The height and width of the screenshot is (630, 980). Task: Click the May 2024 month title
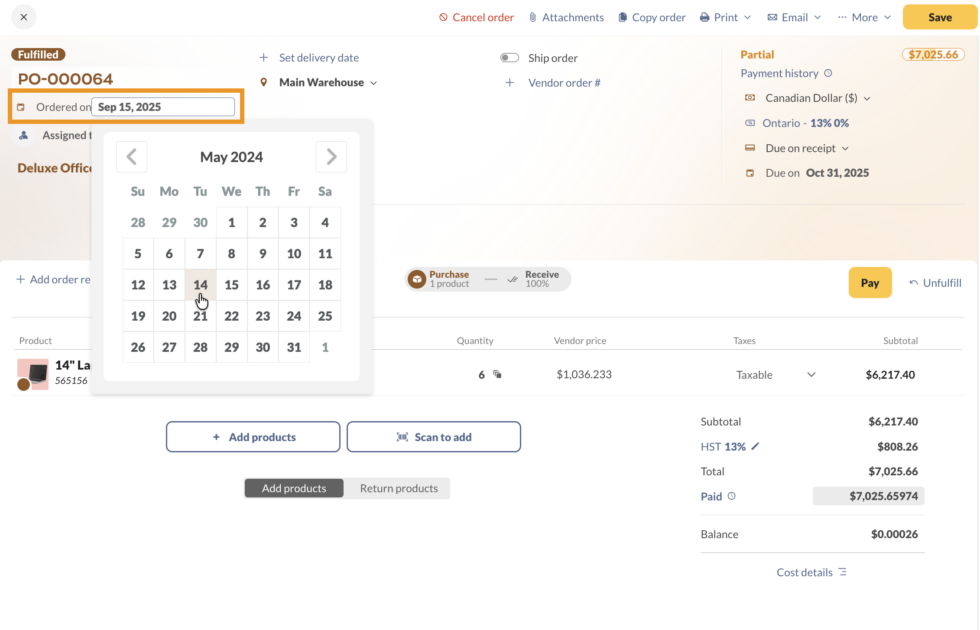click(231, 157)
